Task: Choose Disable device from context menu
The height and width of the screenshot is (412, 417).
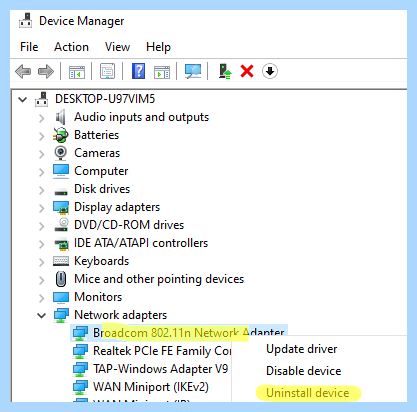Action: coord(303,371)
